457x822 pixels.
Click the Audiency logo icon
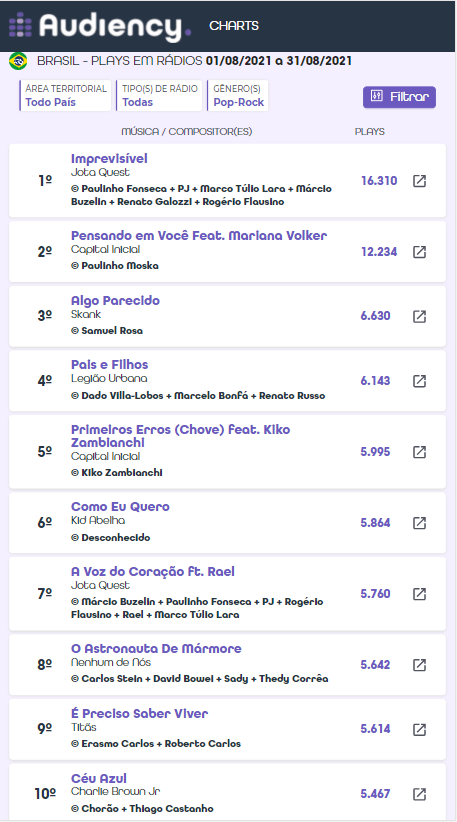tap(20, 25)
